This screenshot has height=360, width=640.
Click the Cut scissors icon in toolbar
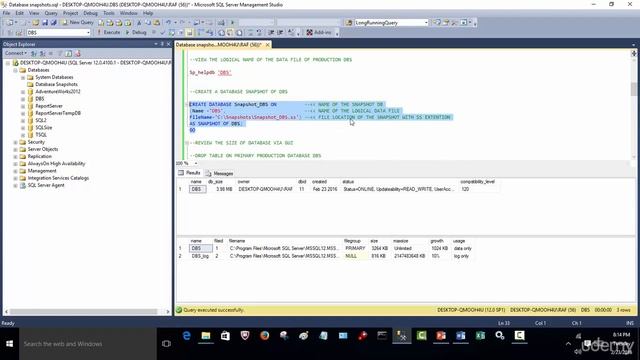(x=139, y=22)
